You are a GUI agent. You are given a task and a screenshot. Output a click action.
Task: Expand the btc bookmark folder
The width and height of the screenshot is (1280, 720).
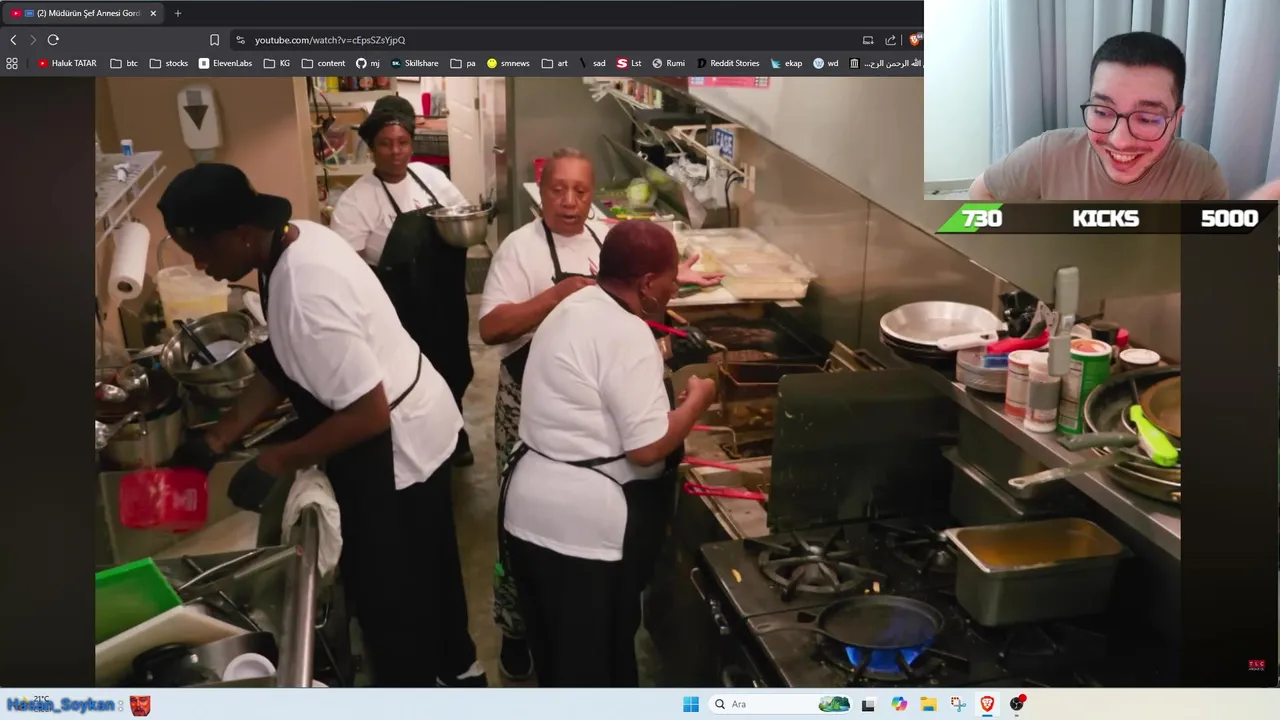[x=125, y=63]
